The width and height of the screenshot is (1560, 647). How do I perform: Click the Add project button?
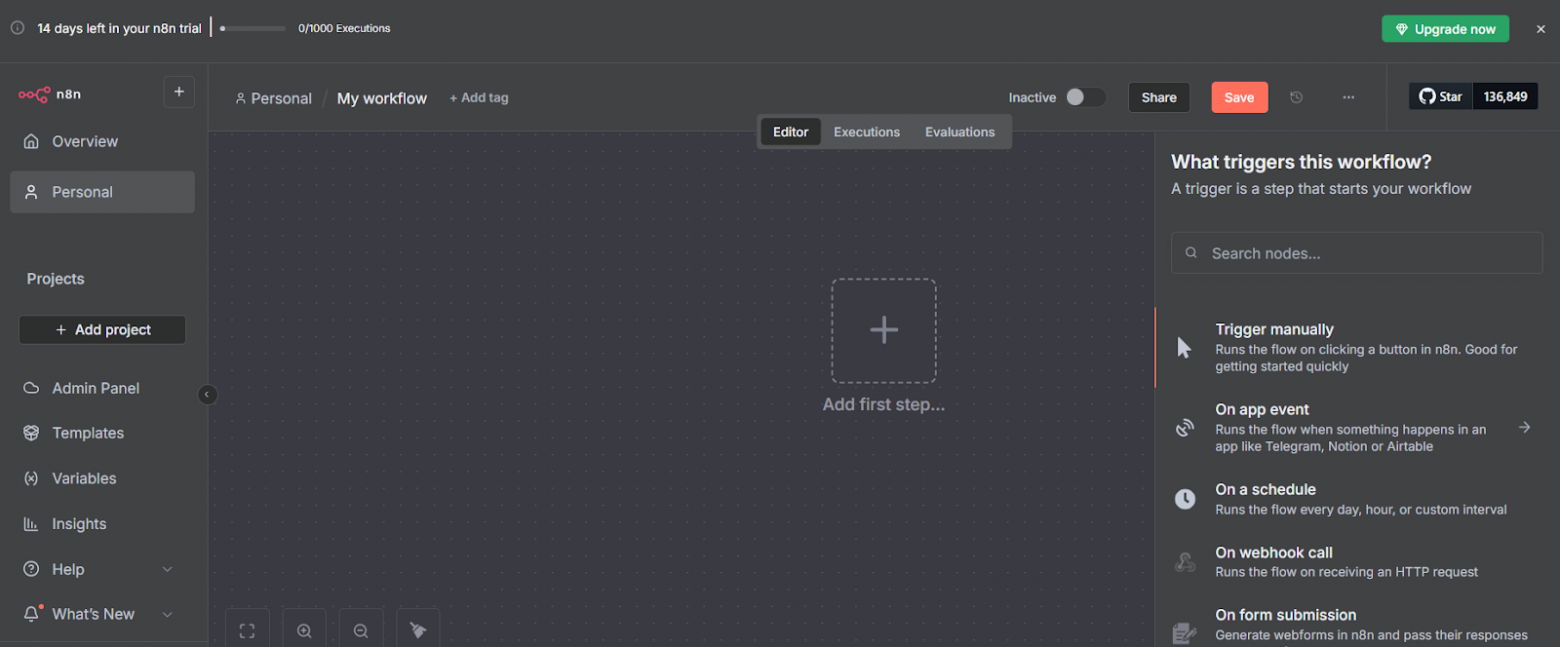[102, 330]
